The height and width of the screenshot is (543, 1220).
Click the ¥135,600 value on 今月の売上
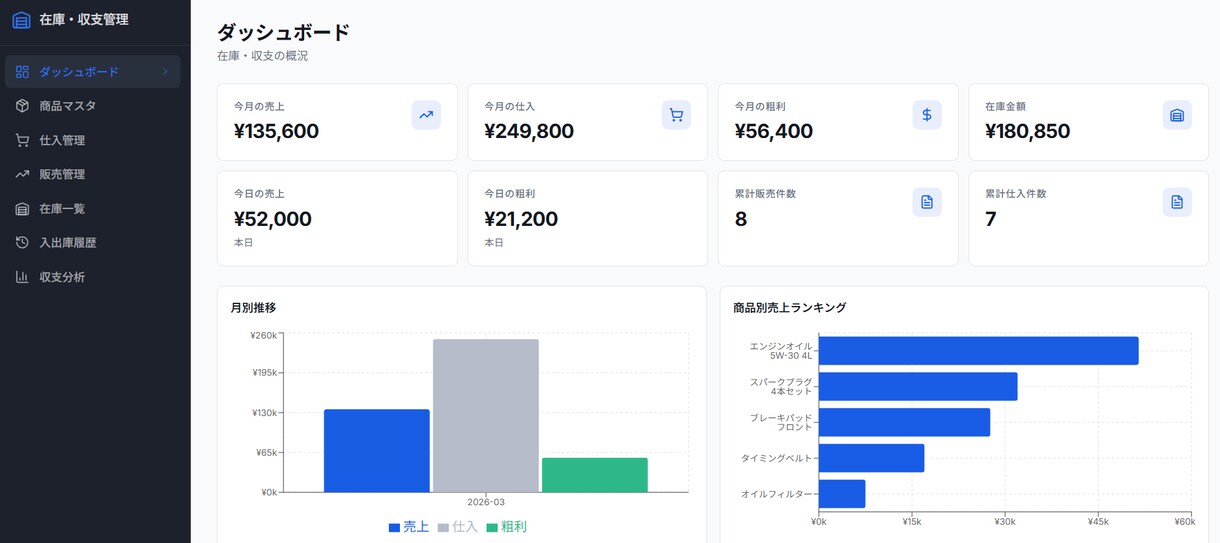tap(276, 131)
